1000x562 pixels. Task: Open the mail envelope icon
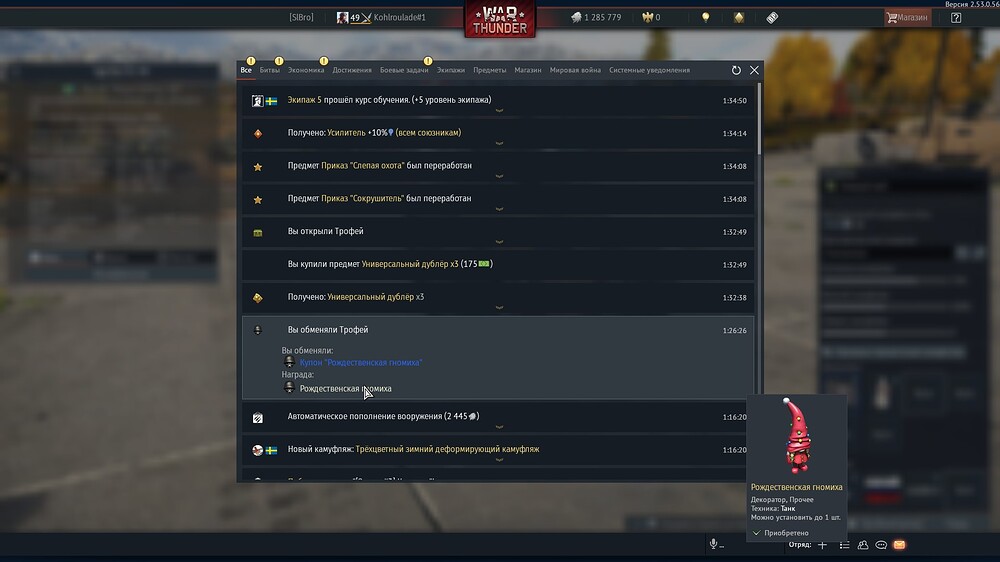899,545
